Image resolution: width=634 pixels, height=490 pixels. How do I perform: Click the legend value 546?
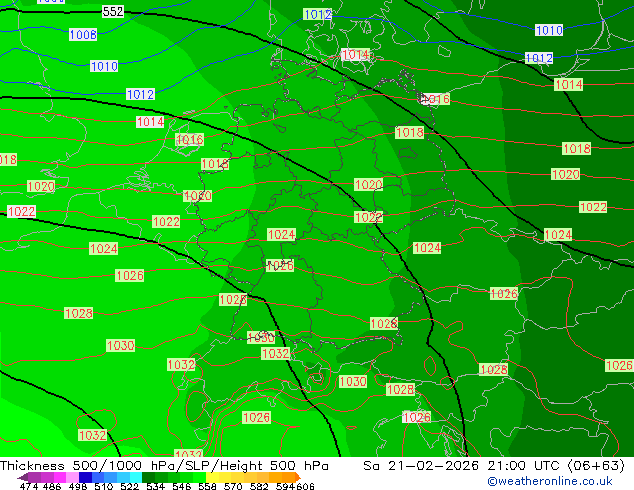pyautogui.click(x=181, y=486)
